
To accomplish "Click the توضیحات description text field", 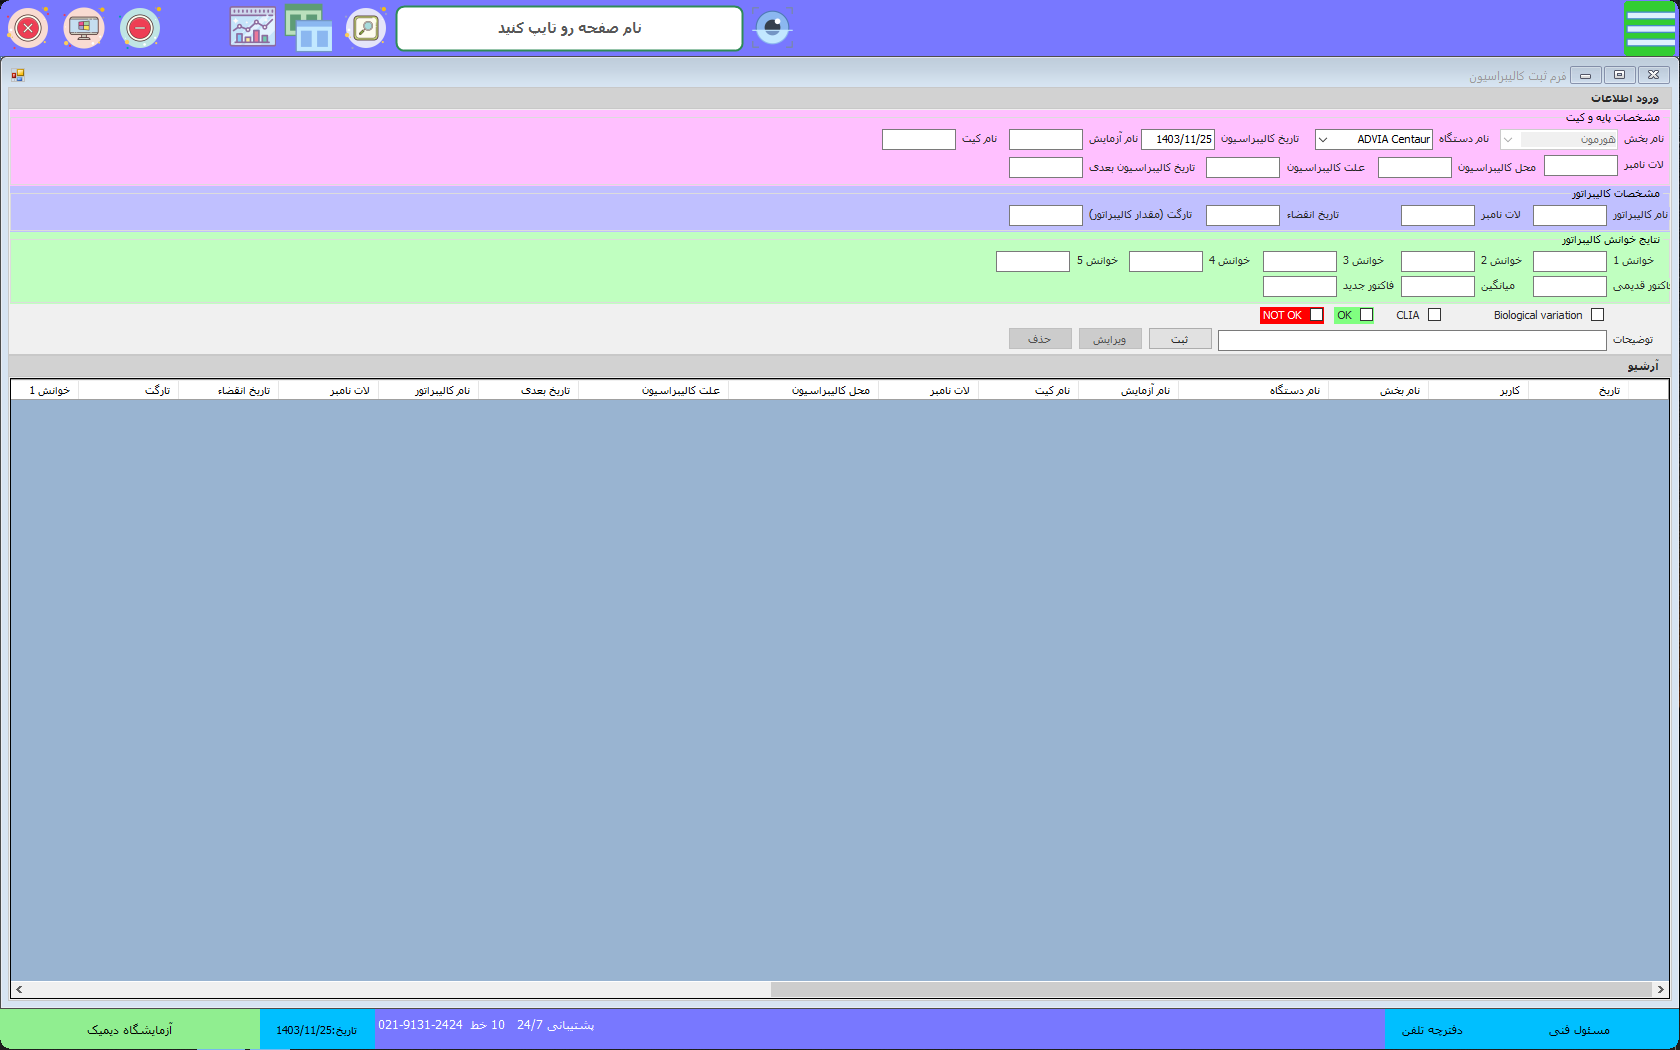I will (x=1412, y=341).
